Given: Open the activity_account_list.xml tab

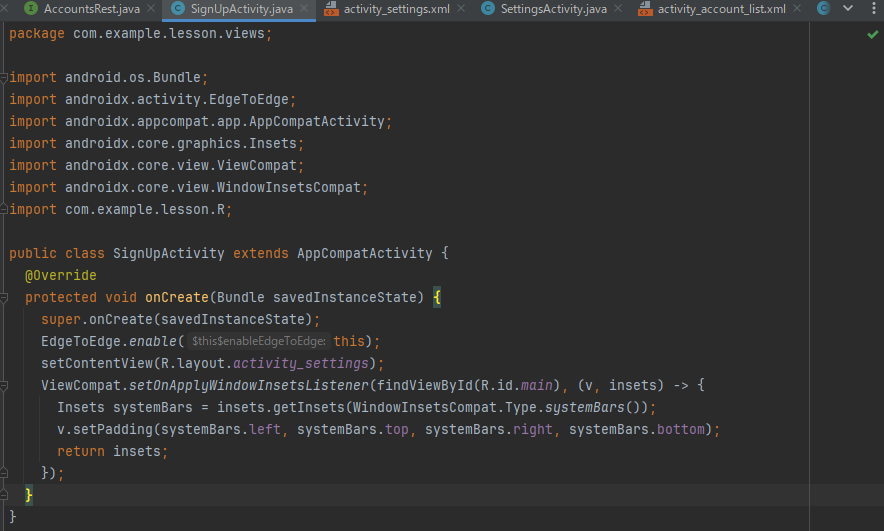Looking at the screenshot, I should click(721, 9).
